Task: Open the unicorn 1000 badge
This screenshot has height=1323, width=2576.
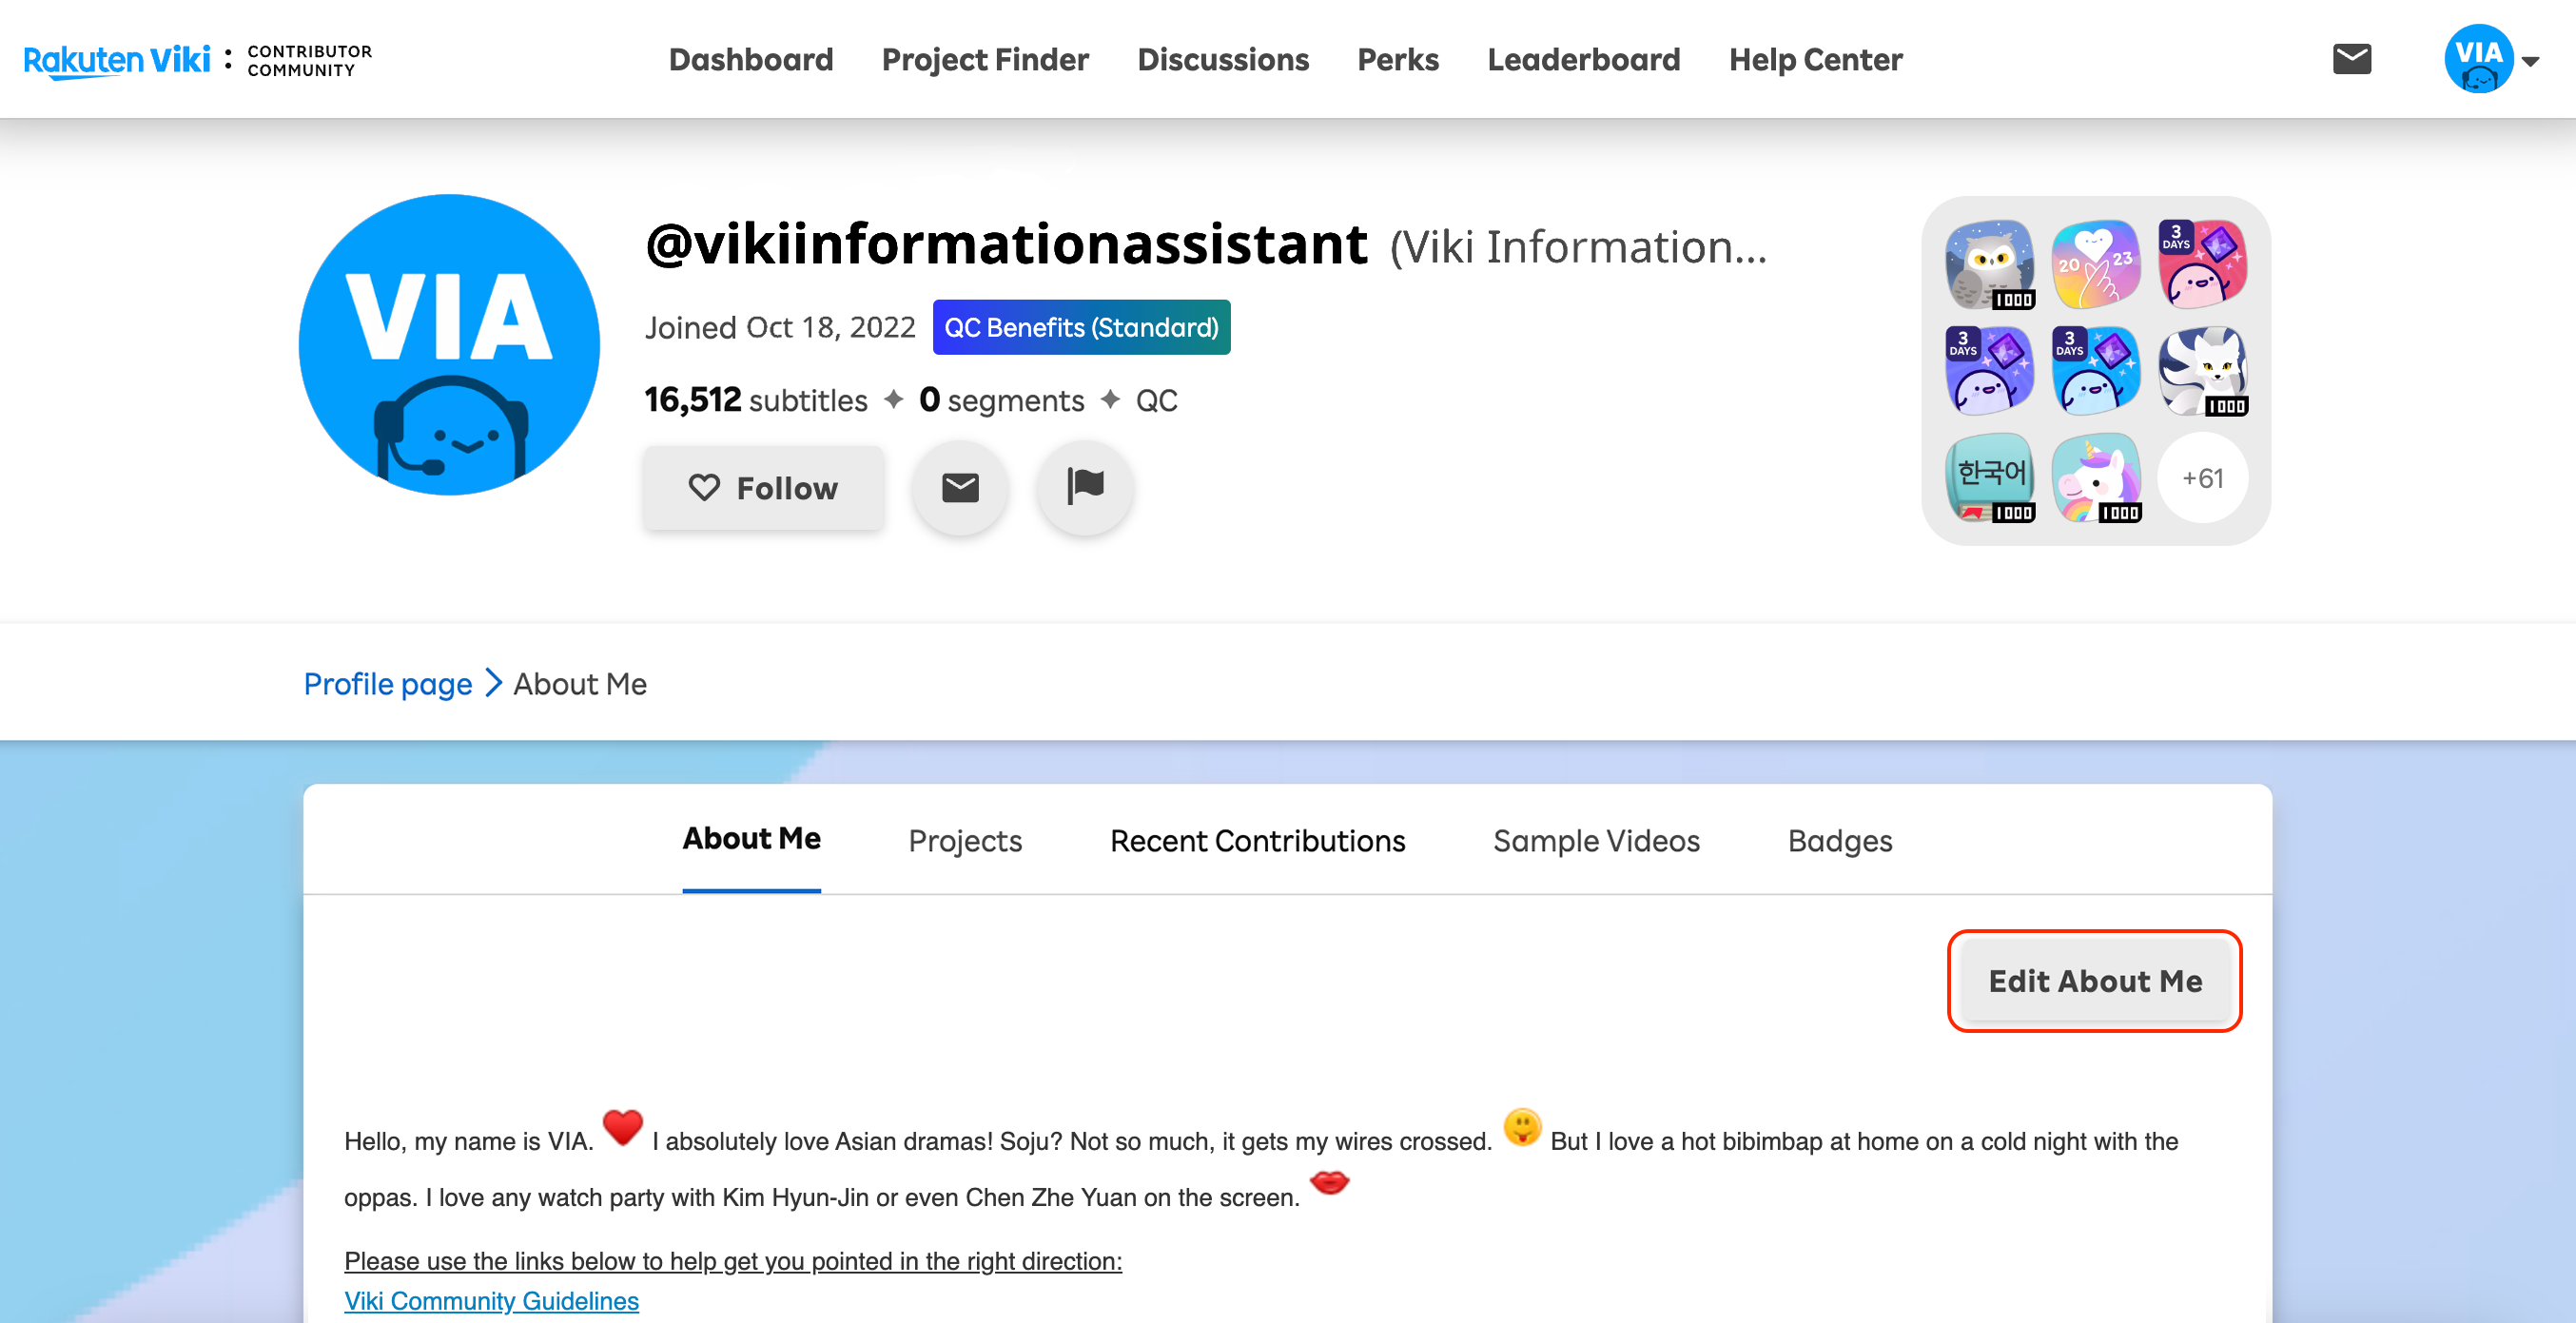Action: [2096, 478]
